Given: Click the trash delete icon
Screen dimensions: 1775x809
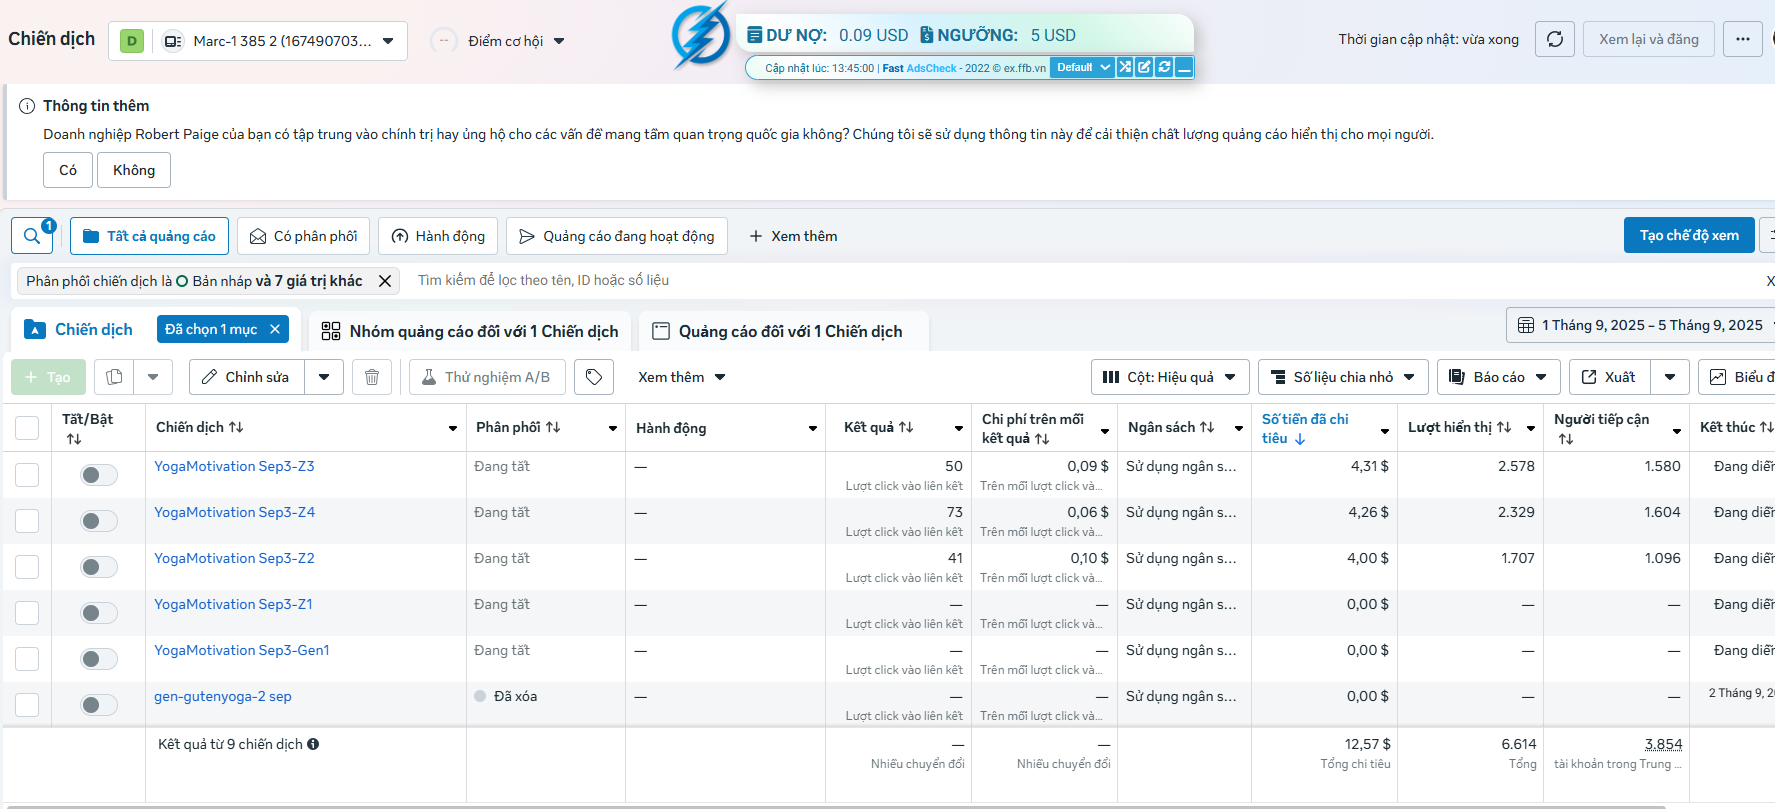Looking at the screenshot, I should coord(372,377).
